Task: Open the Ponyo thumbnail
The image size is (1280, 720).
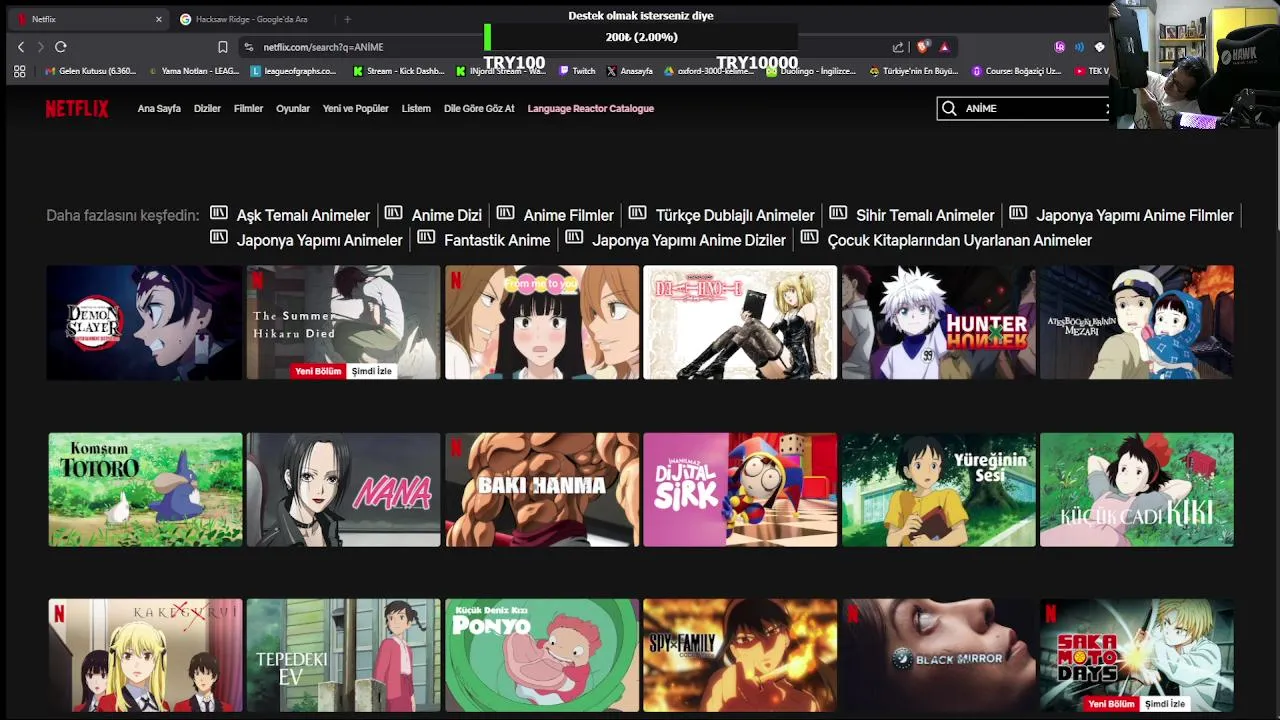Action: pos(541,655)
